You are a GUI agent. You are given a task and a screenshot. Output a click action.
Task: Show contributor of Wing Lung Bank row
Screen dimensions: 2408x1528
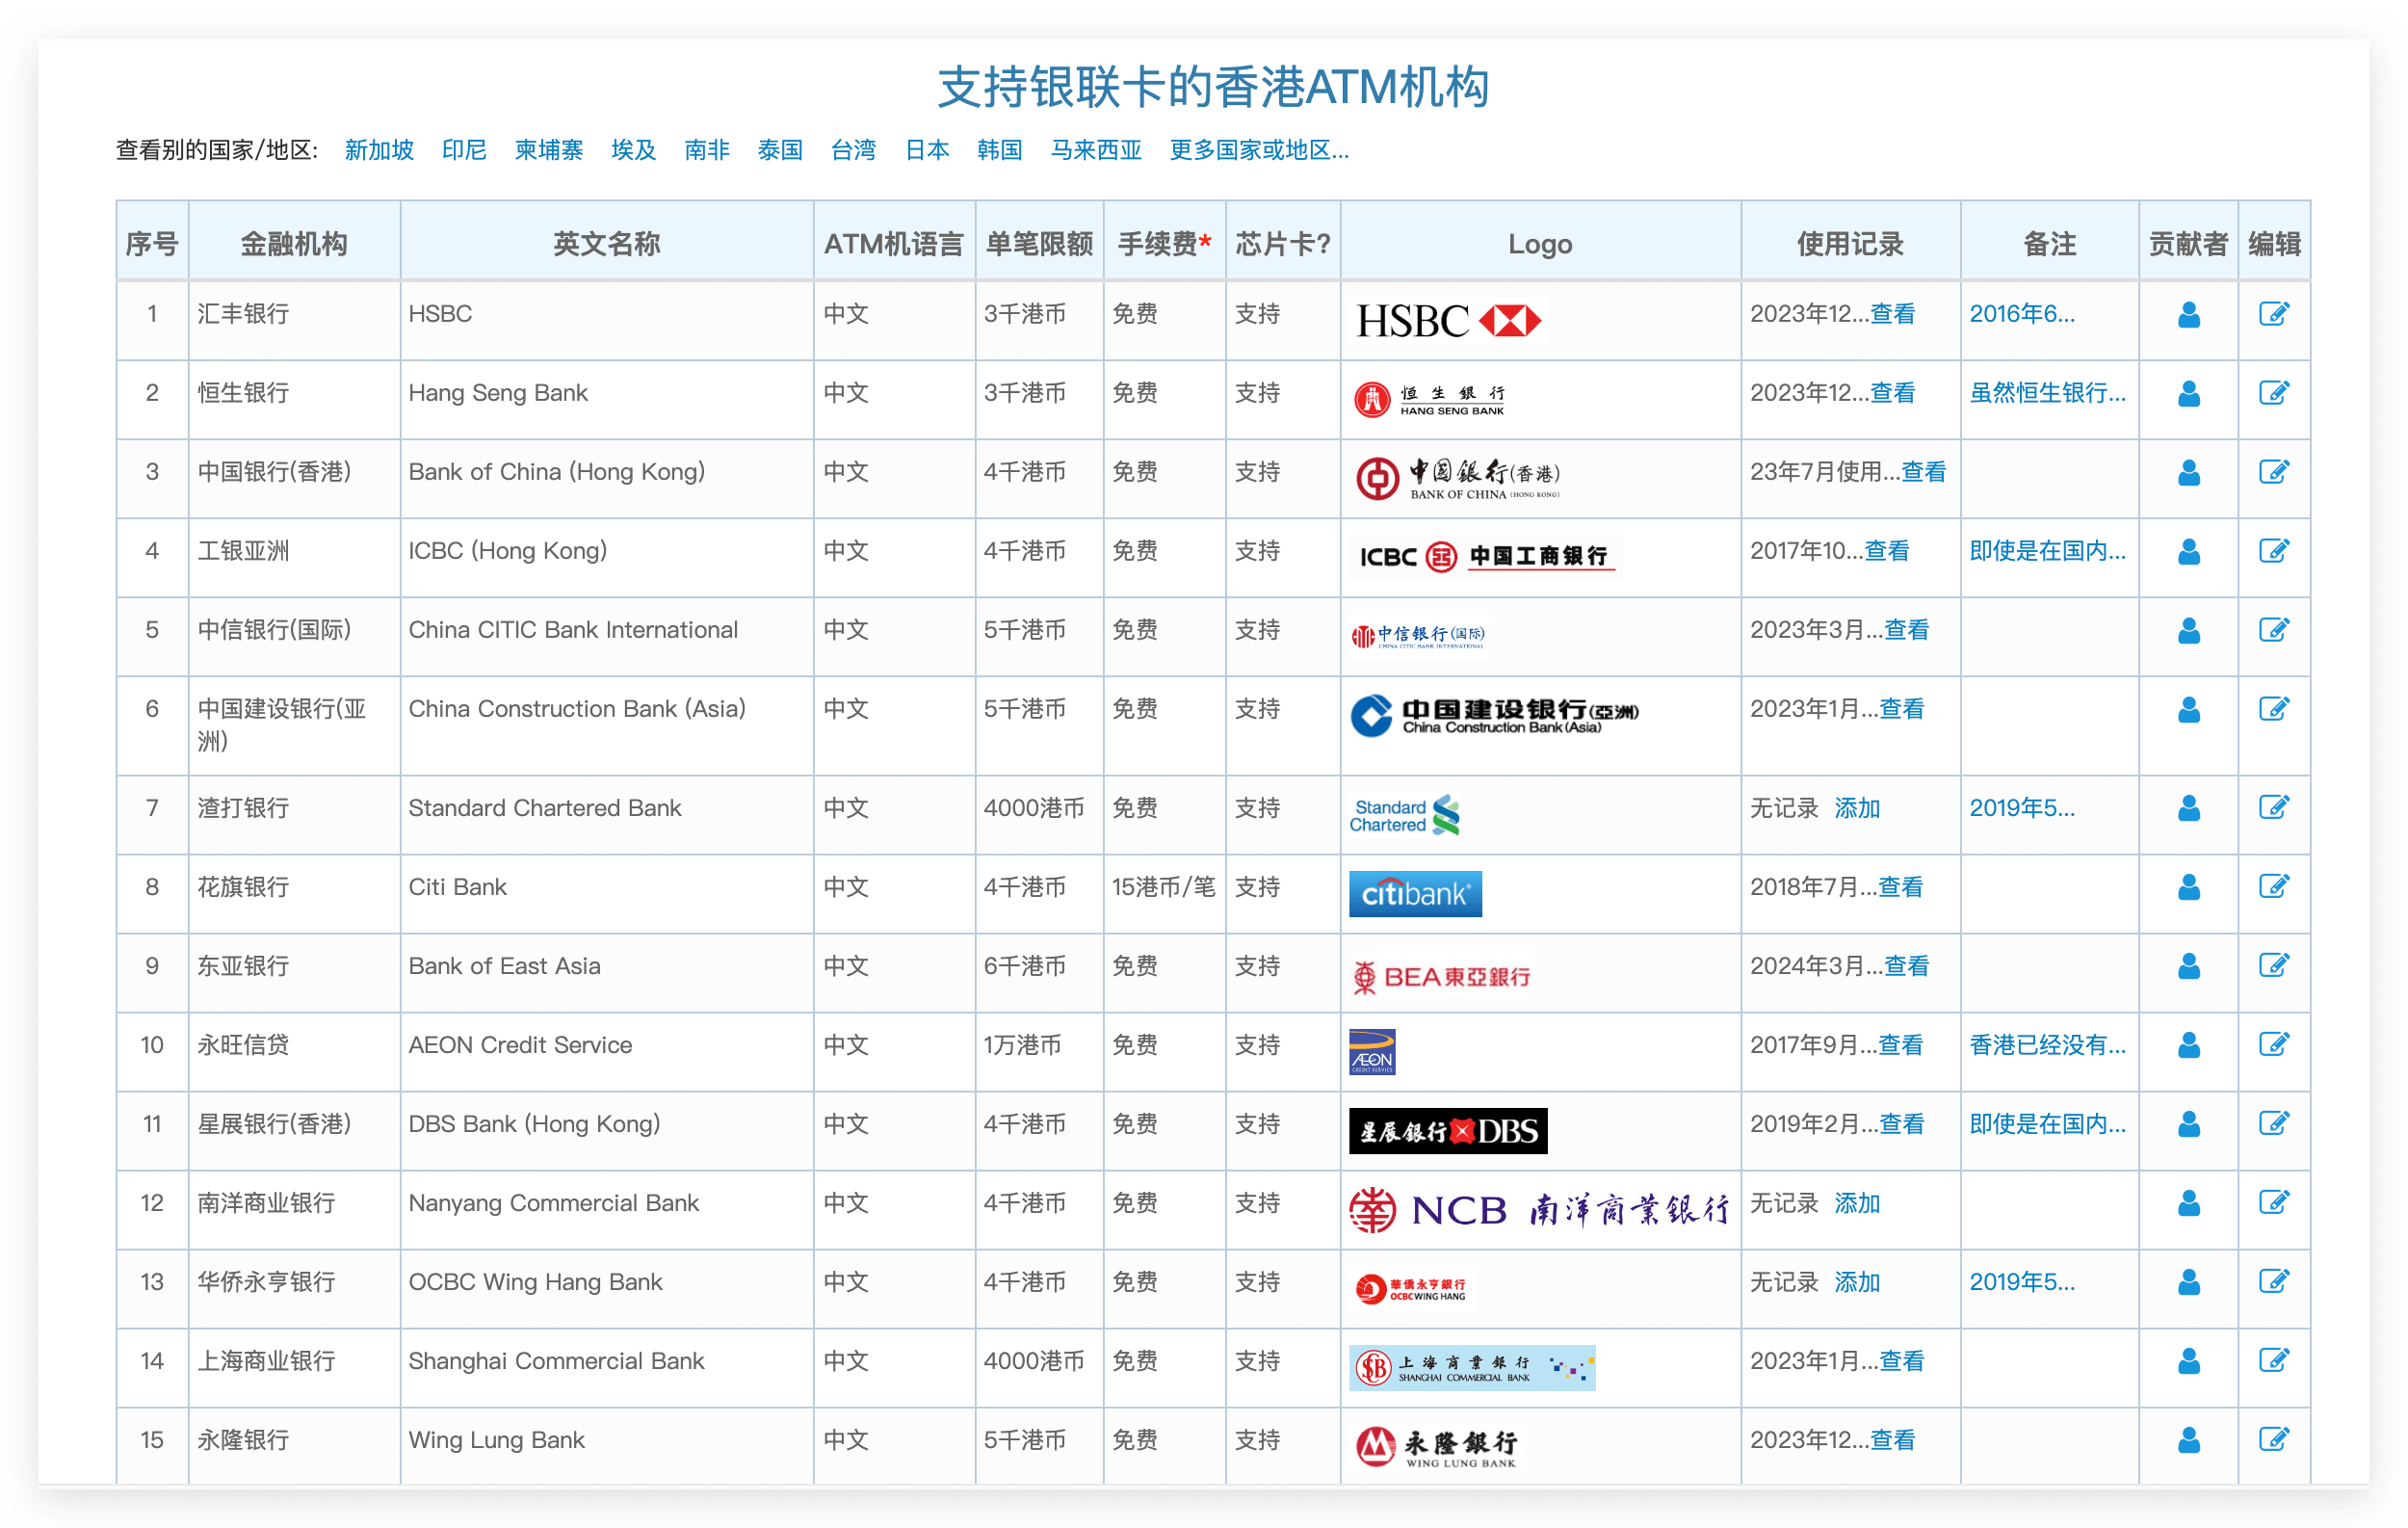point(2188,1440)
